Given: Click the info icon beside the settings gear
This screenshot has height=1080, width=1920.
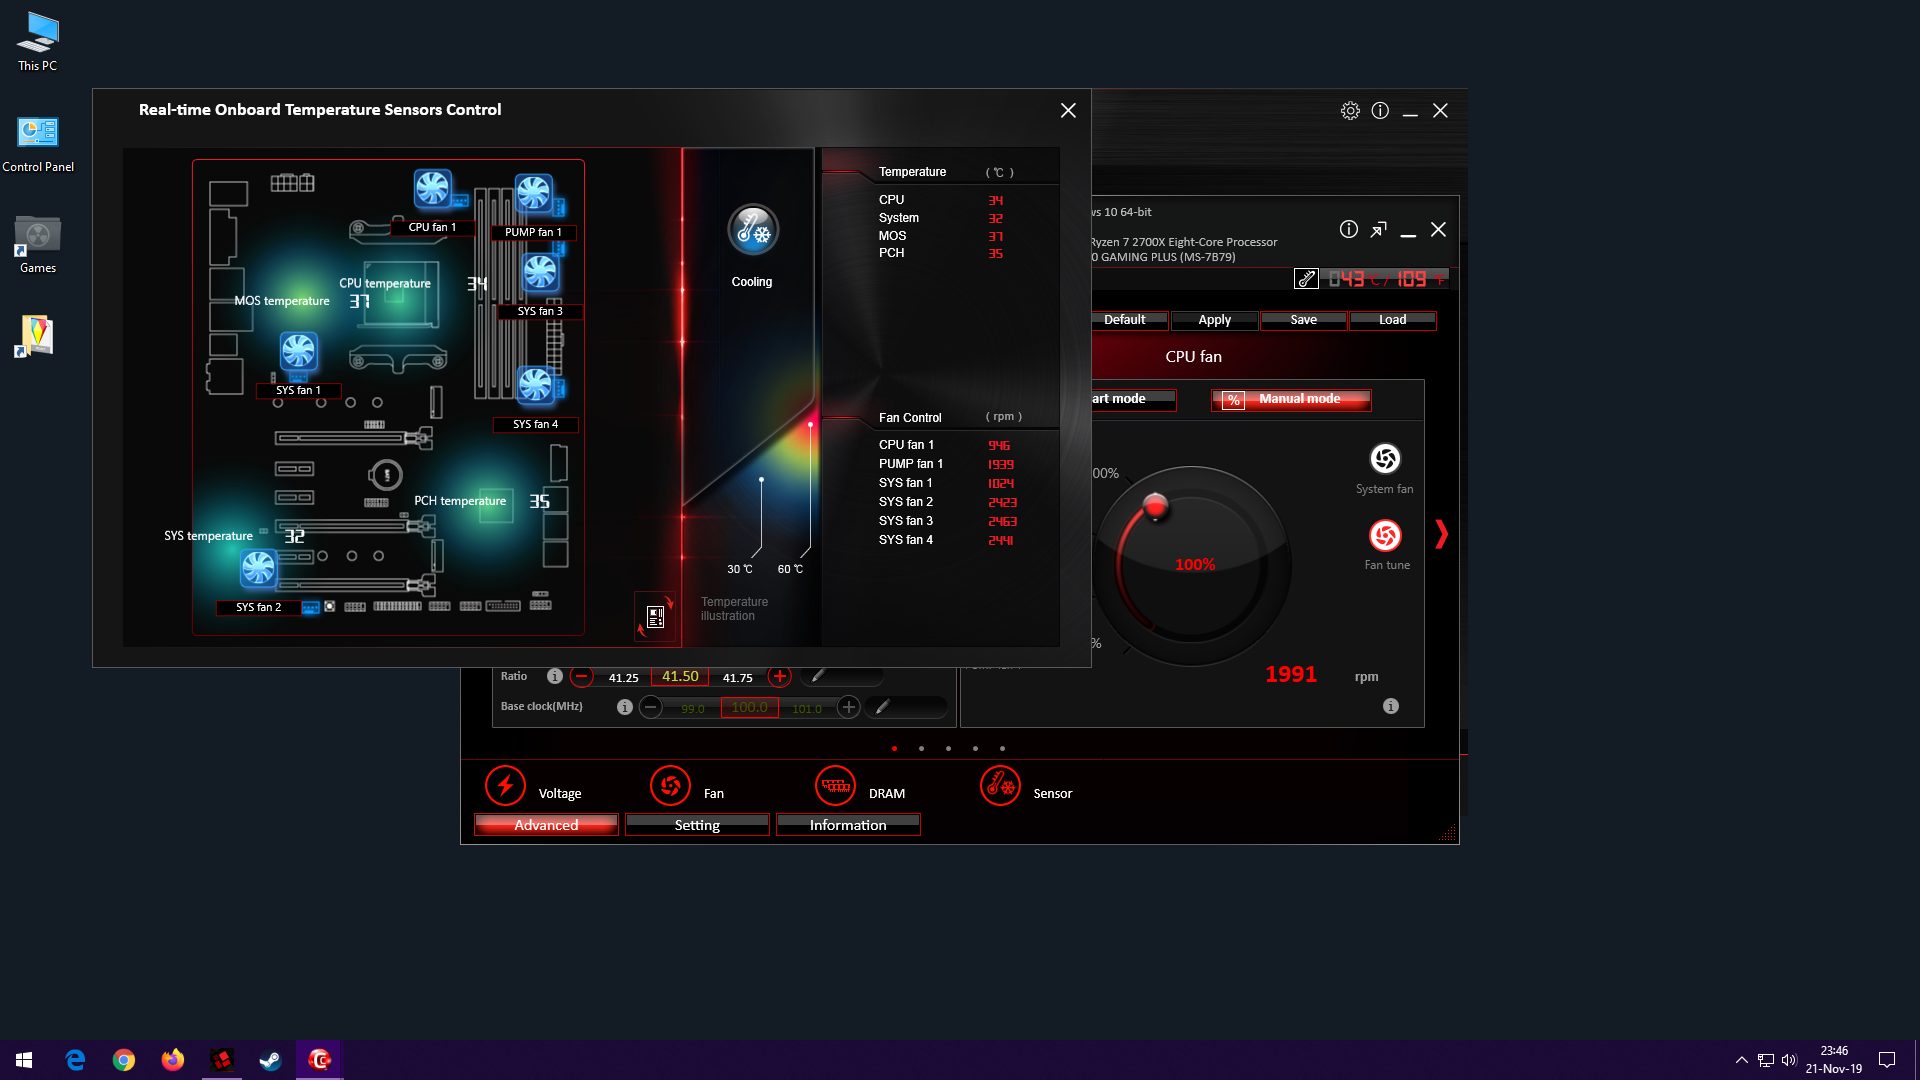Looking at the screenshot, I should [x=1380, y=111].
